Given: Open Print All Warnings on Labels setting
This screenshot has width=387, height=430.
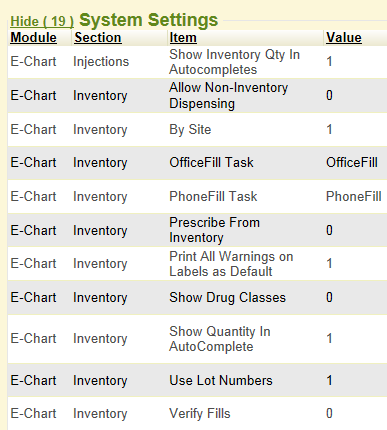Looking at the screenshot, I should click(231, 264).
